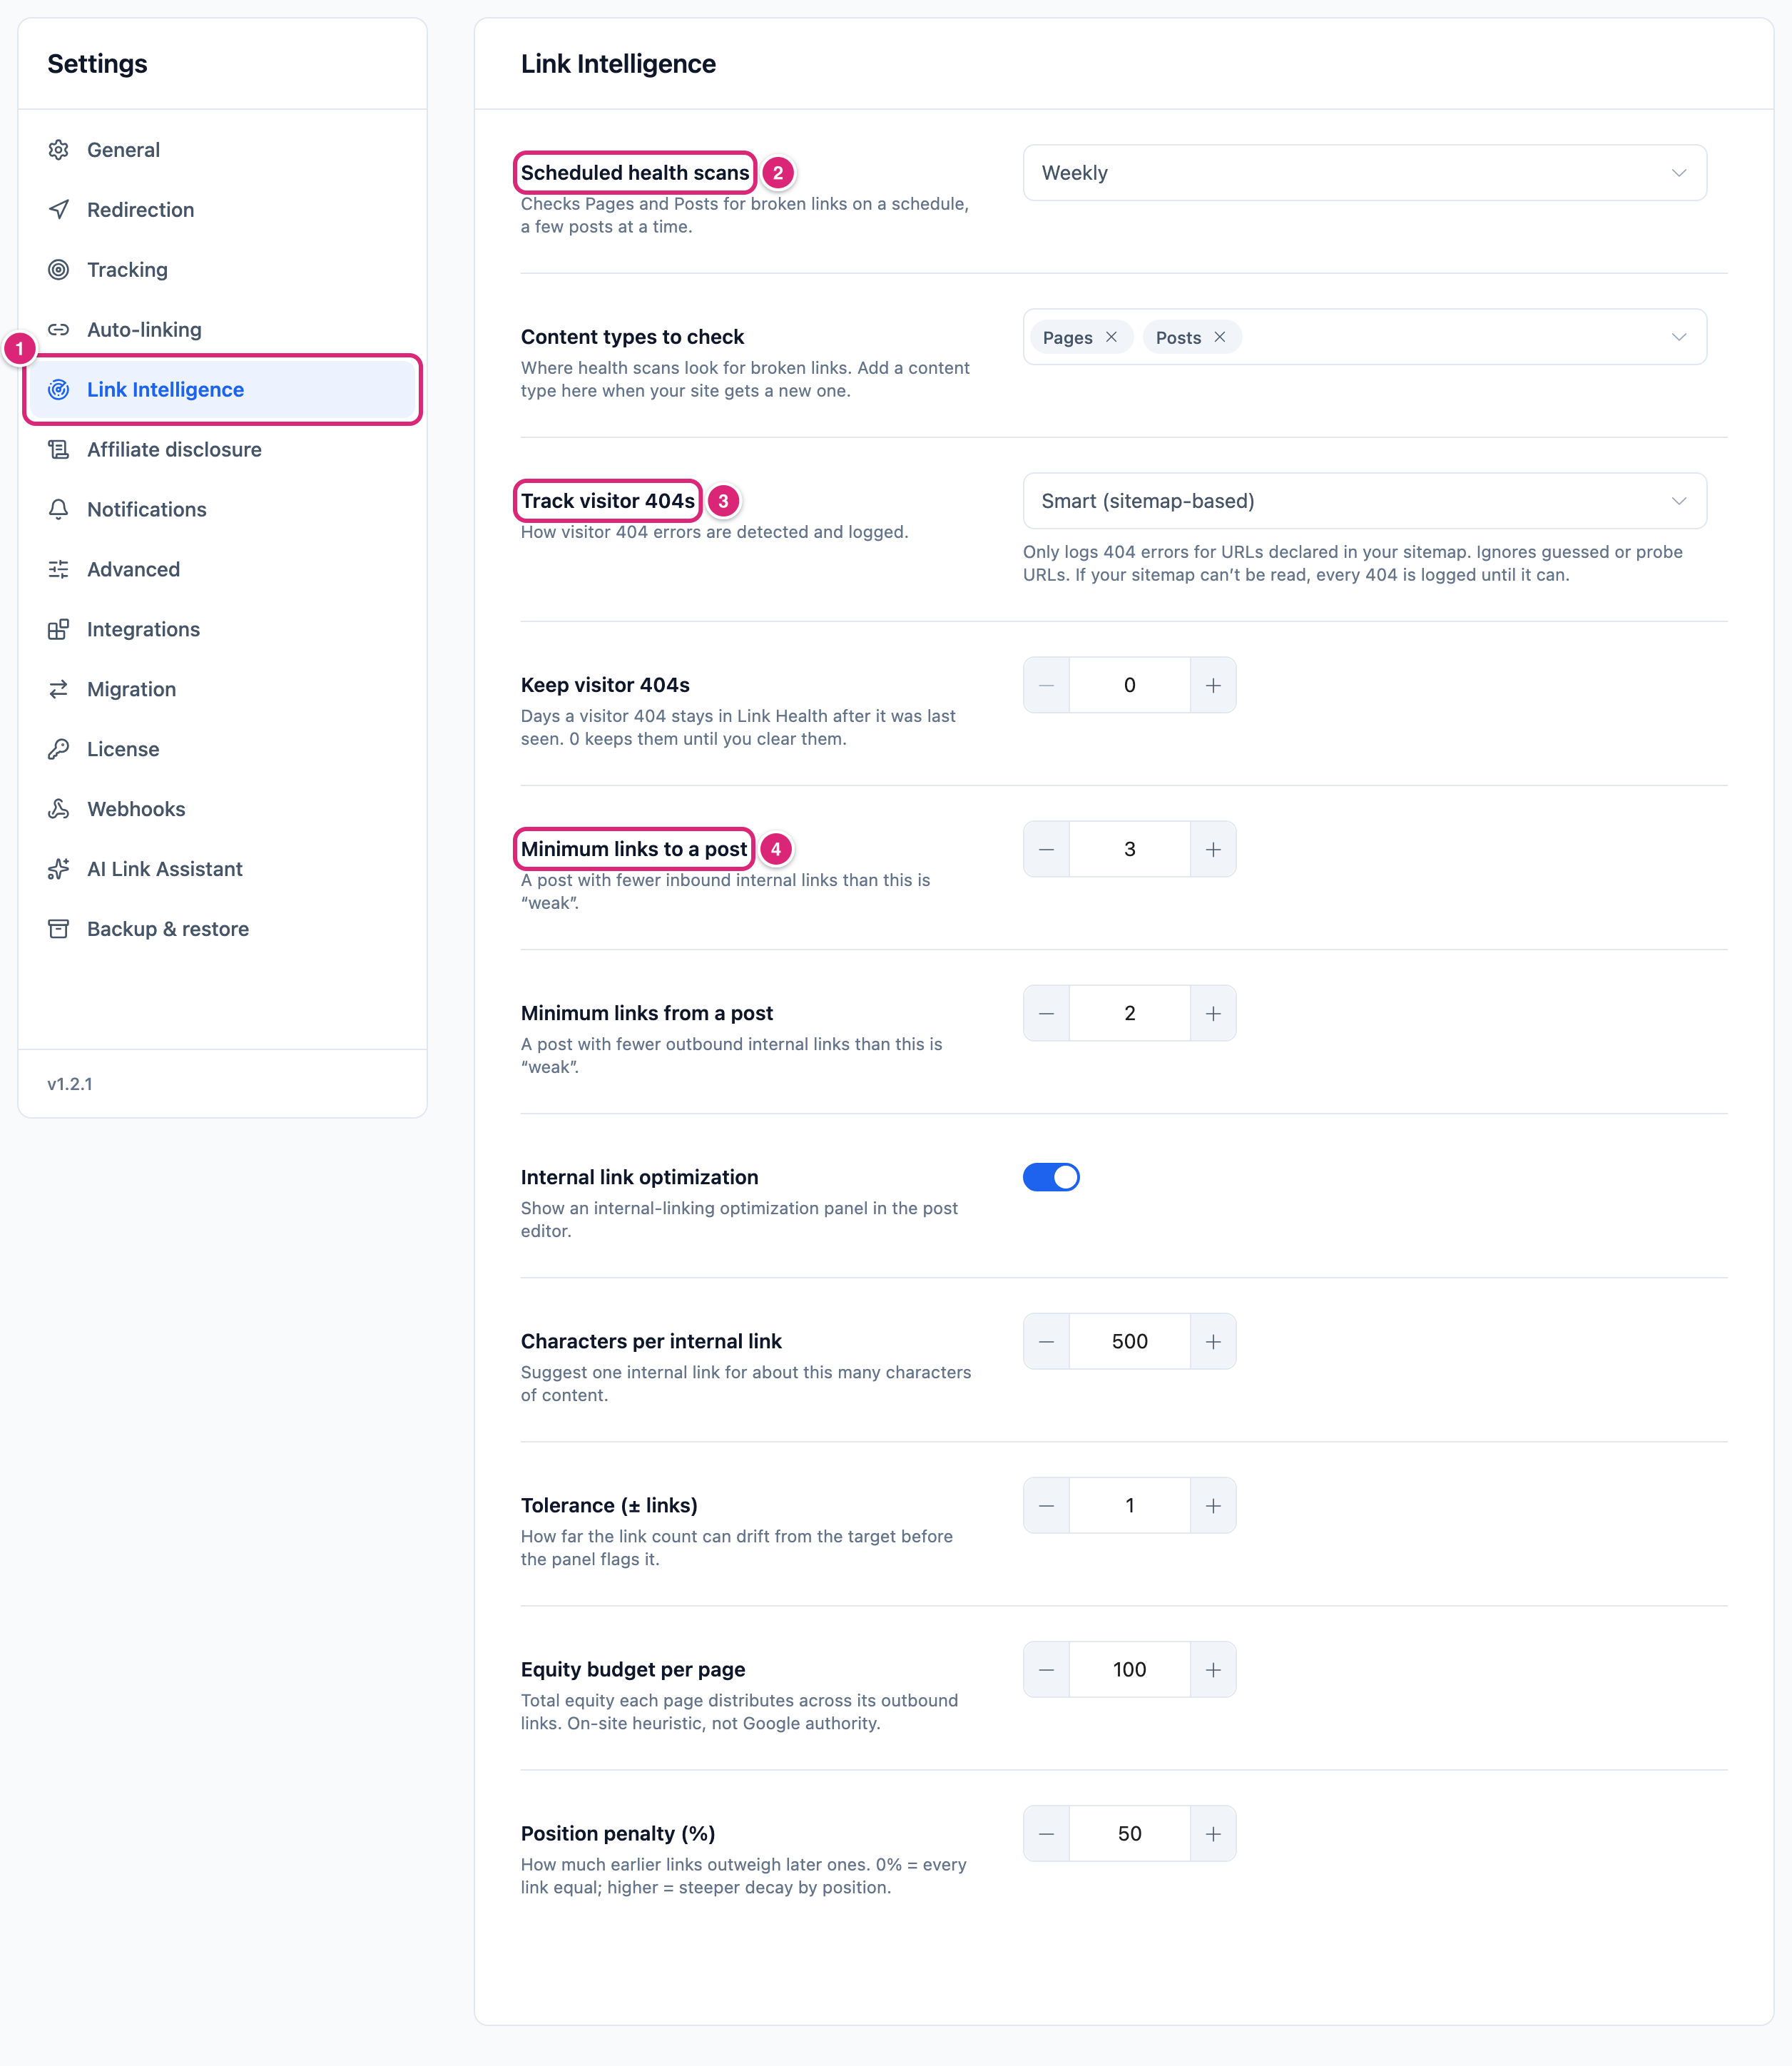Increase Equity budget per page

click(1213, 1669)
